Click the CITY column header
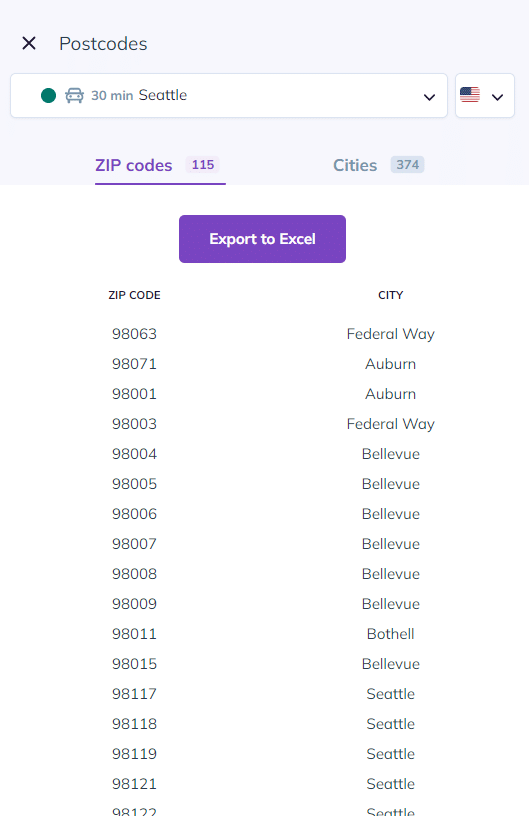The height and width of the screenshot is (816, 529). 391,295
